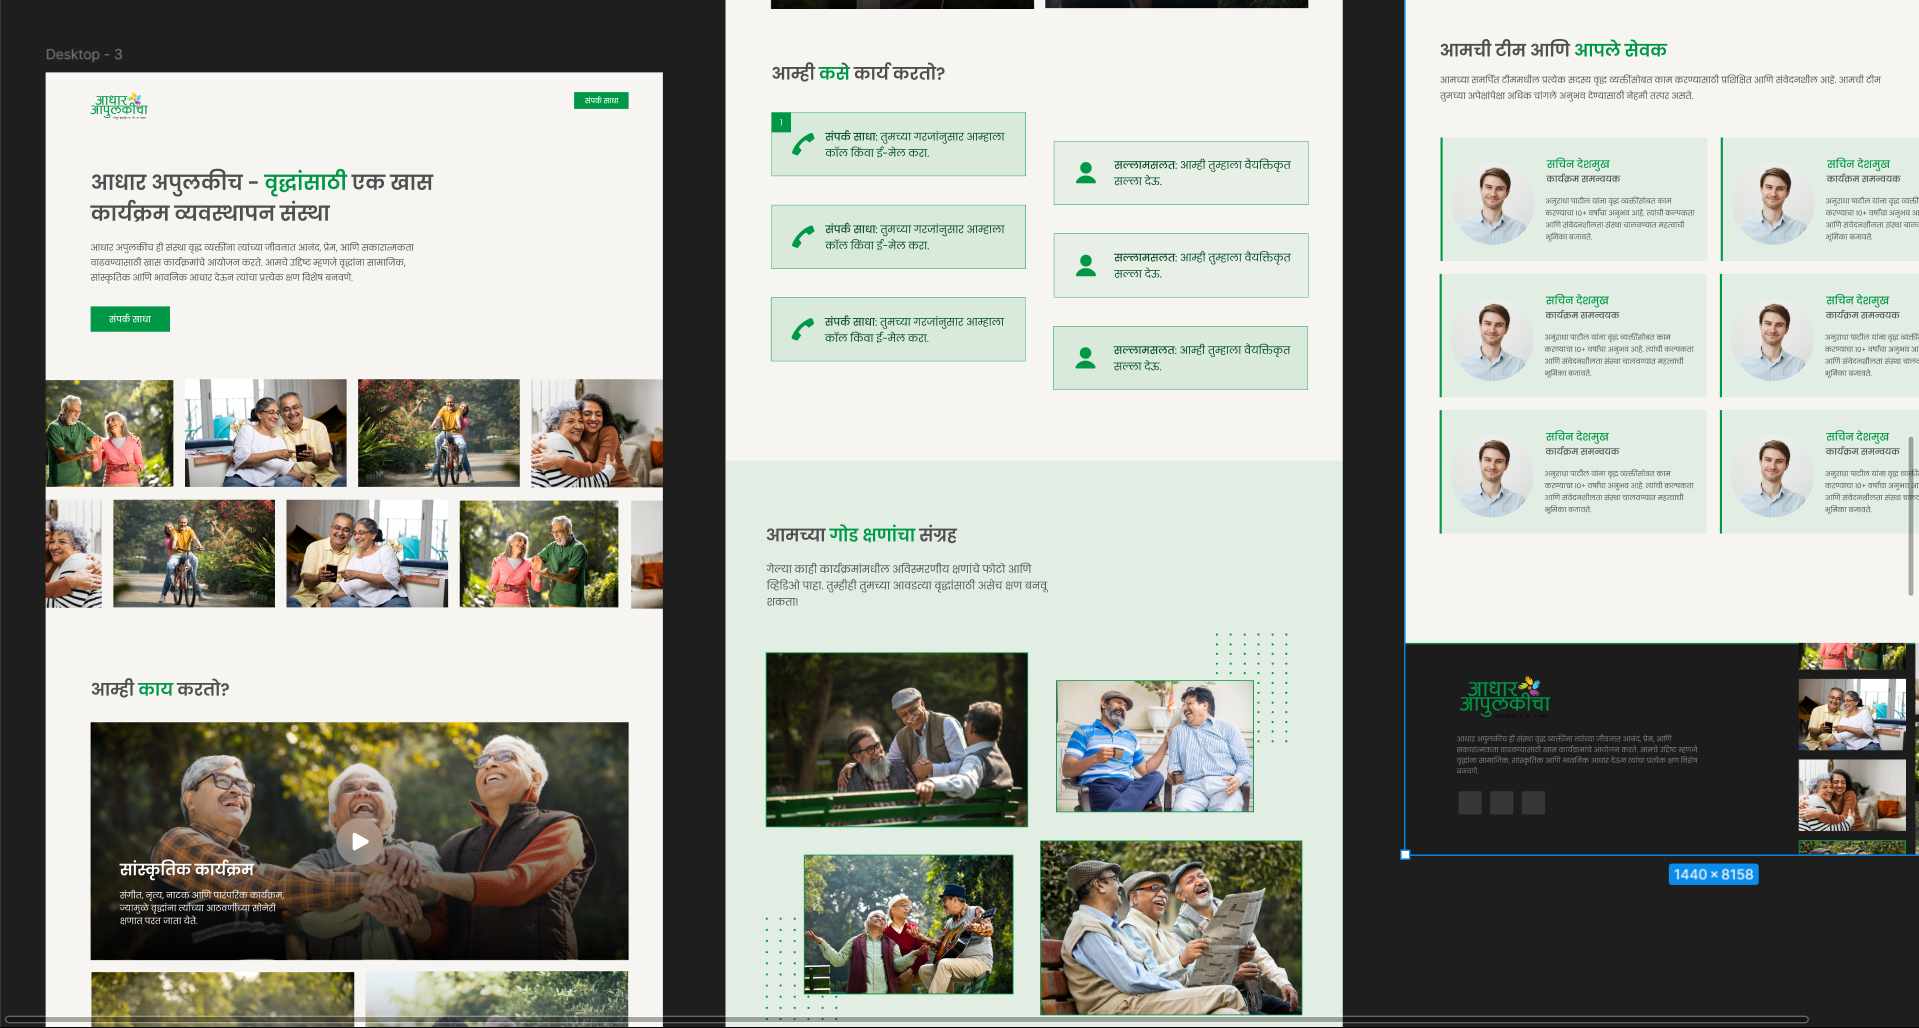Click the third social icon placeholder in footer
This screenshot has height=1028, width=1919.
[1533, 802]
